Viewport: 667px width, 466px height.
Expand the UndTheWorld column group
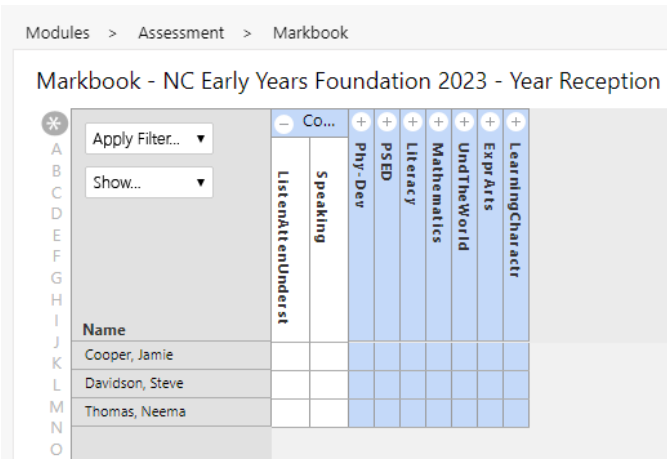coord(464,122)
